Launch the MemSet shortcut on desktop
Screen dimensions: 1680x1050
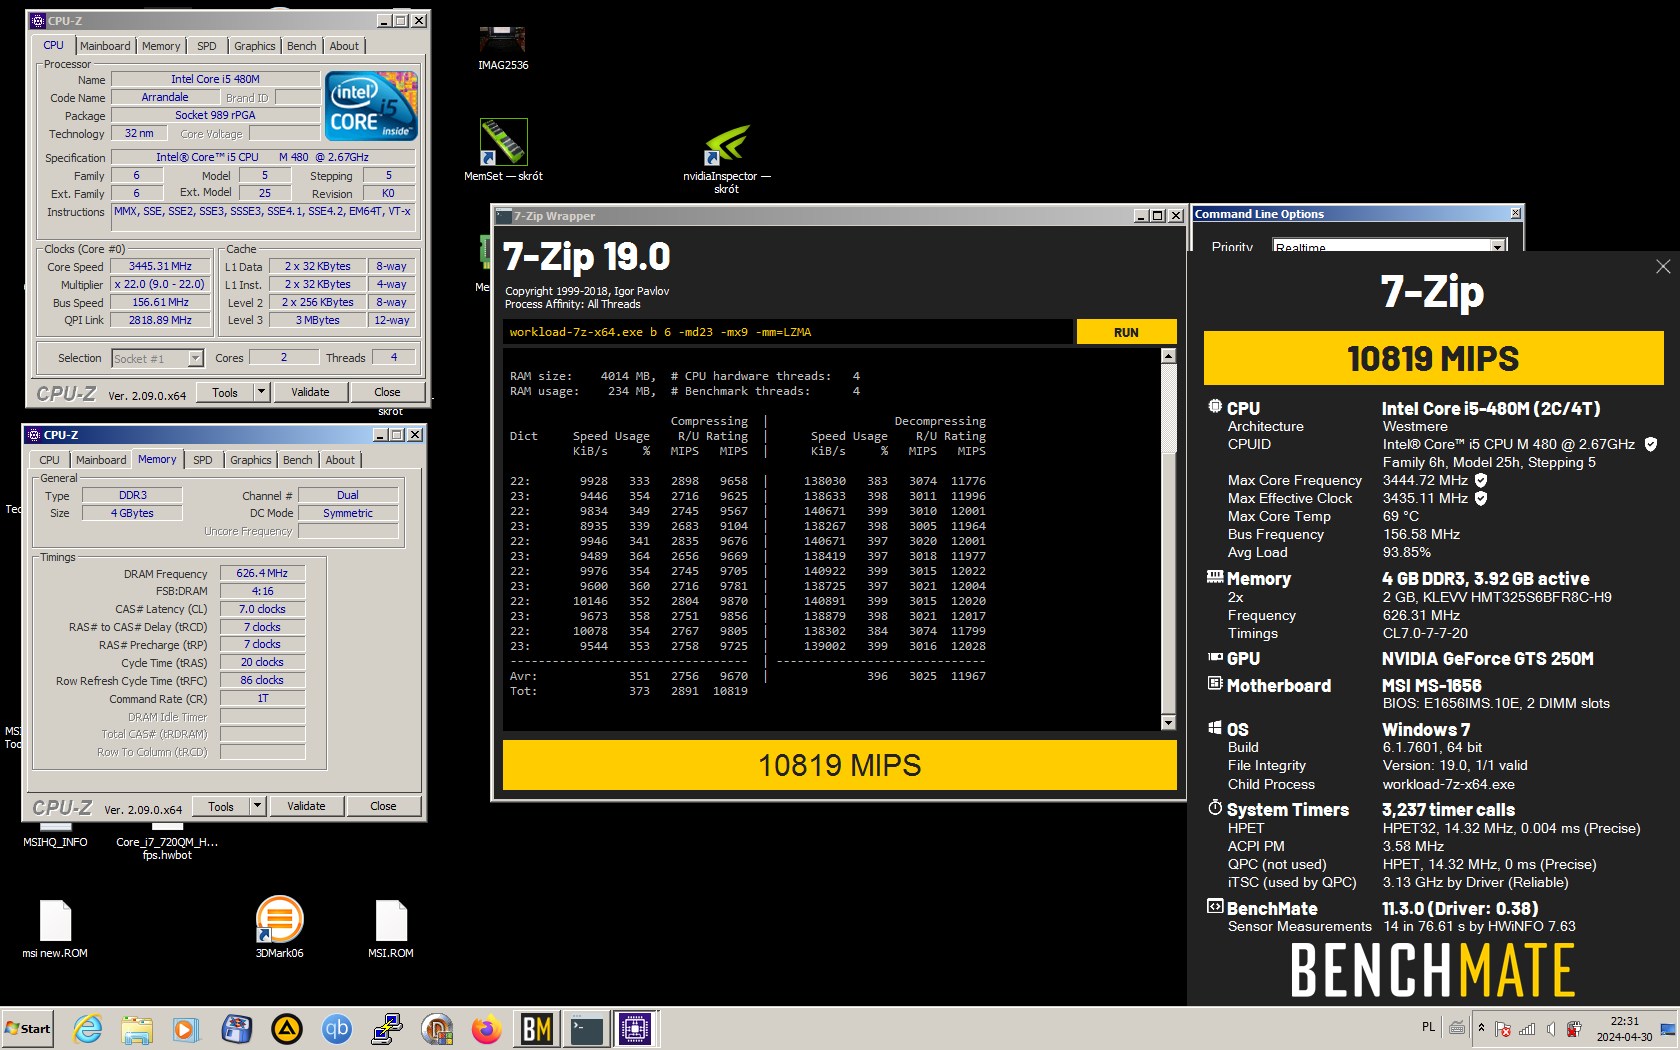(503, 150)
